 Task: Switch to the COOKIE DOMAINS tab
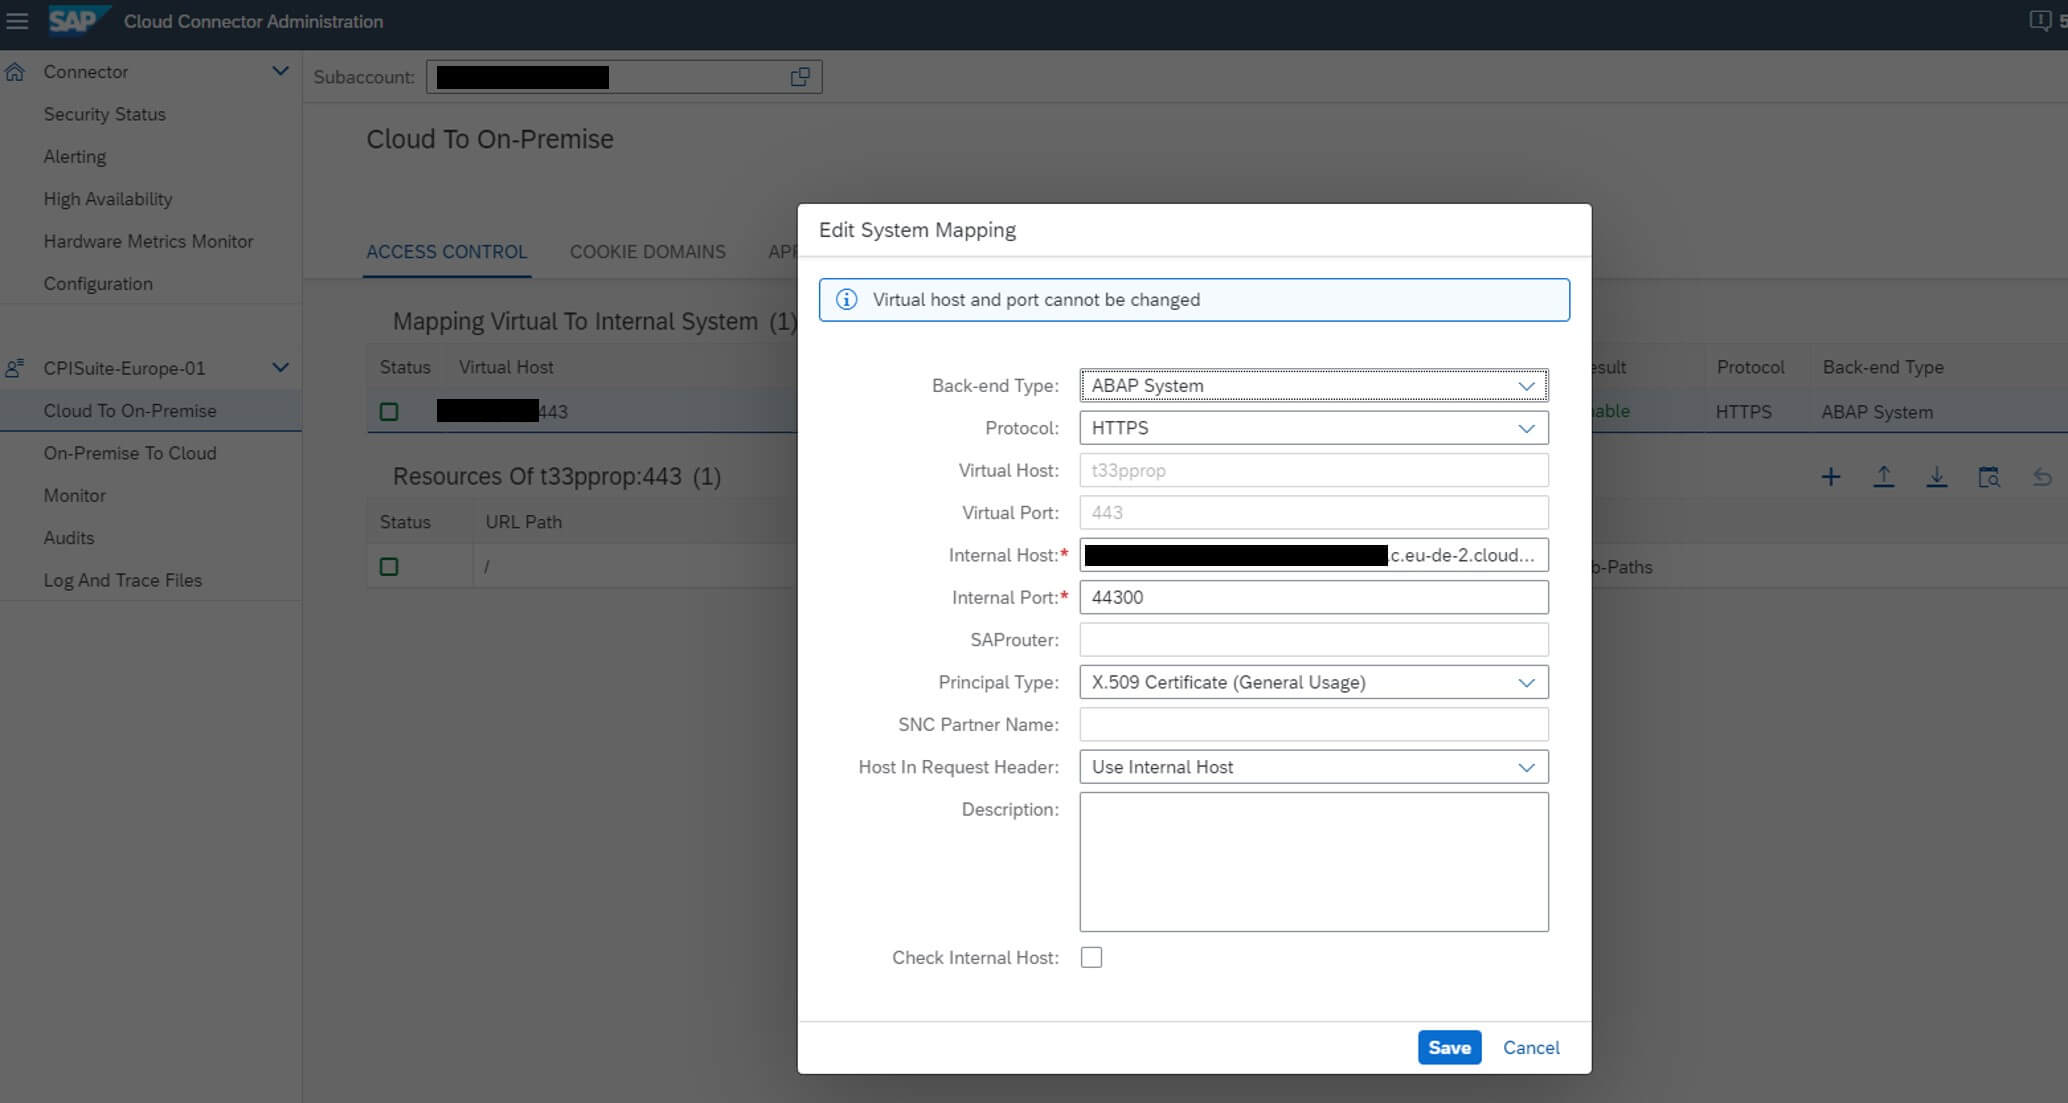647,251
